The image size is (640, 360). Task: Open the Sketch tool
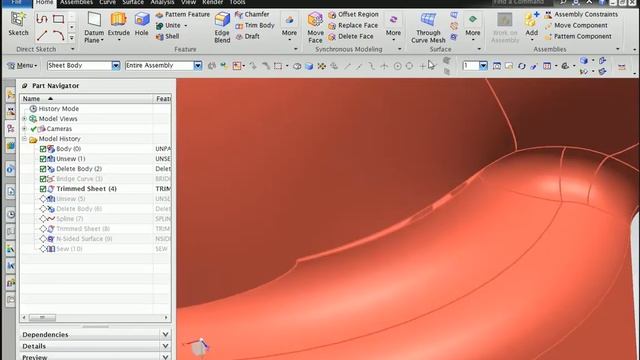tap(18, 24)
